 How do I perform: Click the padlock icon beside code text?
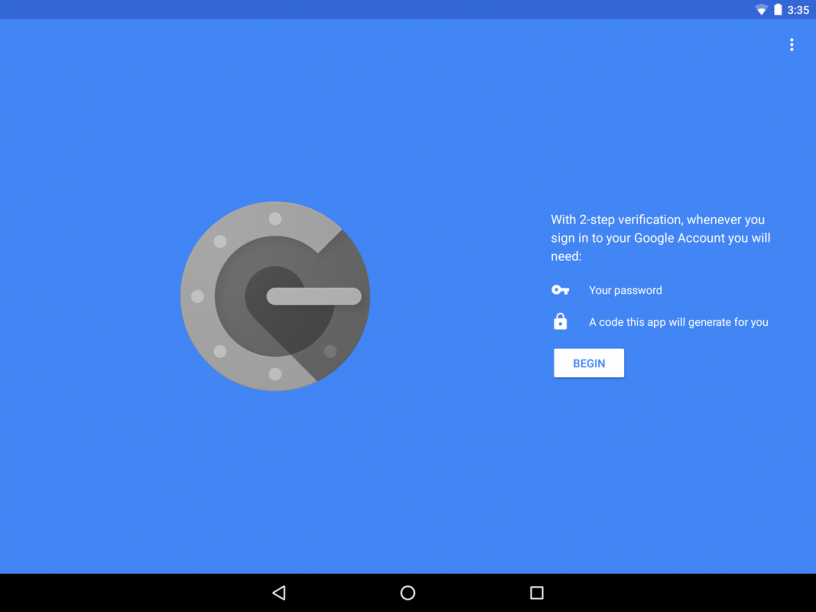click(x=560, y=322)
